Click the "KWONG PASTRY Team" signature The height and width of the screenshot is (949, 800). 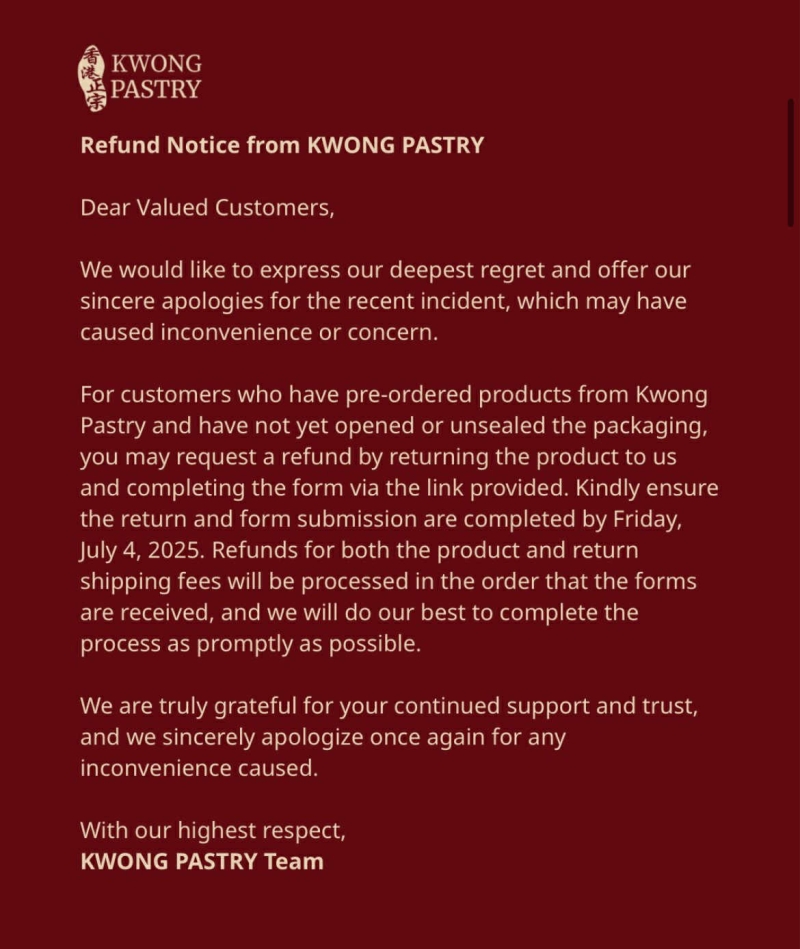(202, 861)
